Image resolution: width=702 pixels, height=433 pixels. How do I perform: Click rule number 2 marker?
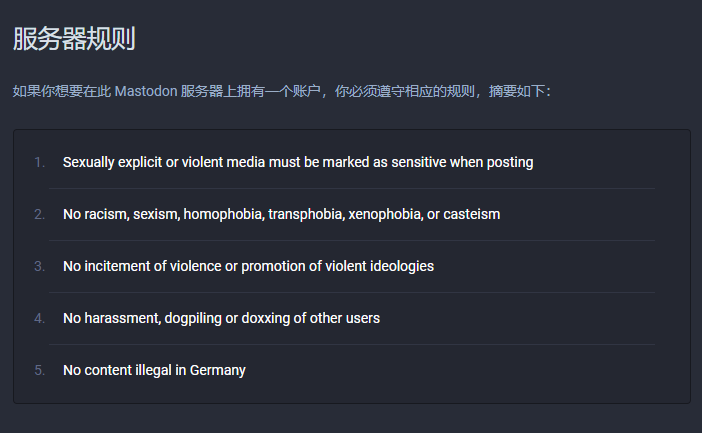click(40, 214)
